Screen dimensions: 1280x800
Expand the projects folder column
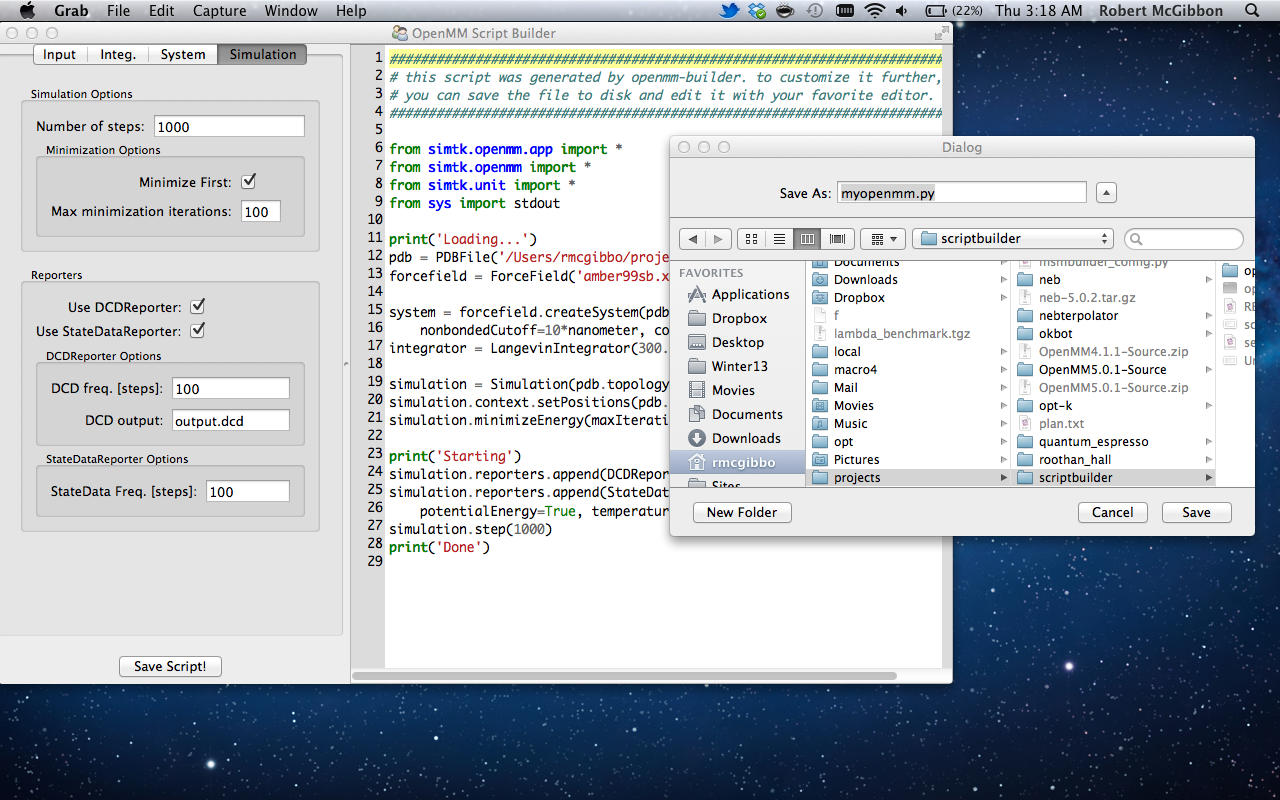point(1003,478)
